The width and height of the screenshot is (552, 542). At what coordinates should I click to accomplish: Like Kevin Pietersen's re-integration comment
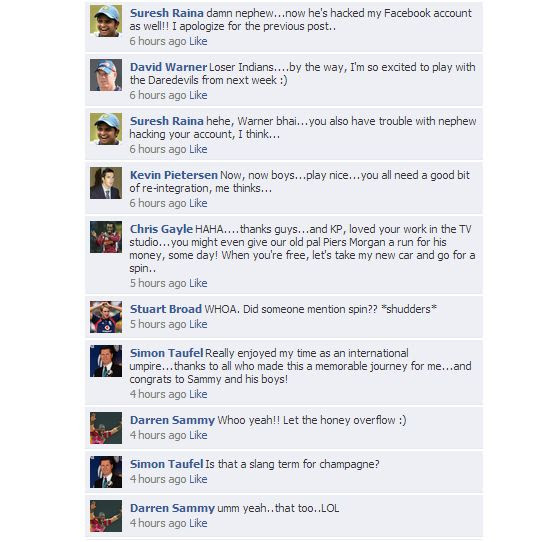[198, 203]
